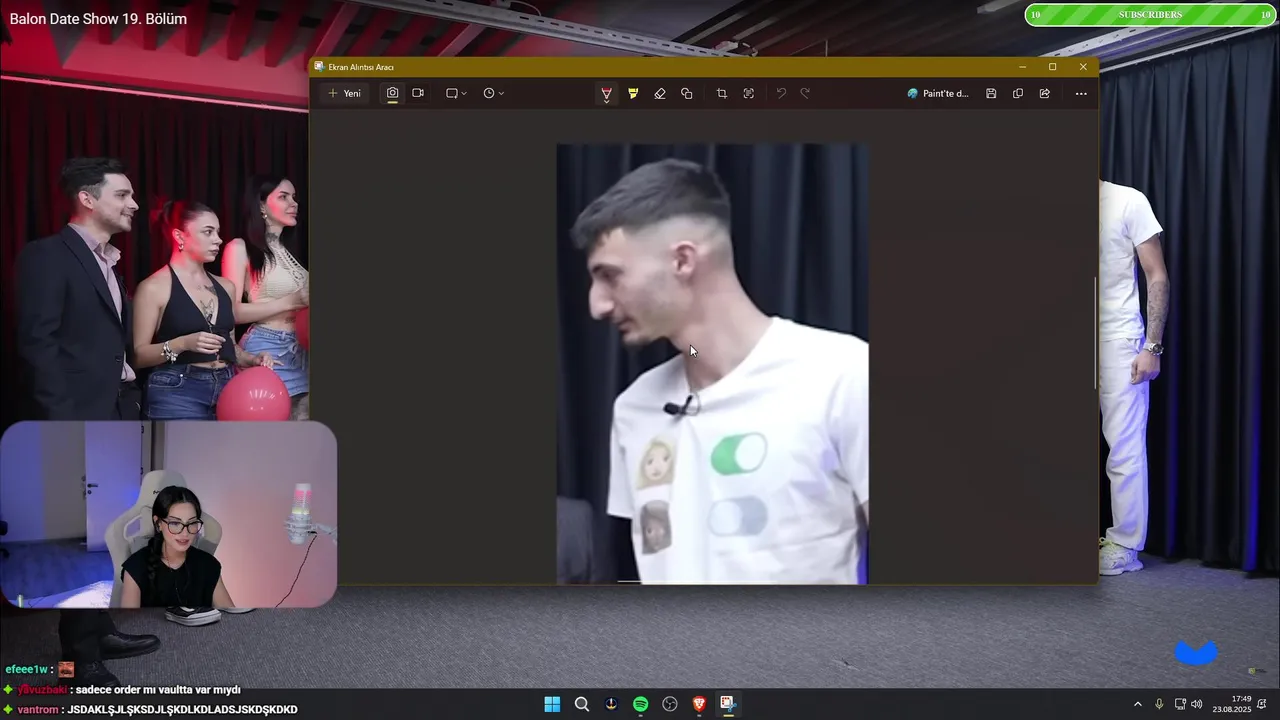
Task: Open the network tray icon
Action: click(1180, 704)
